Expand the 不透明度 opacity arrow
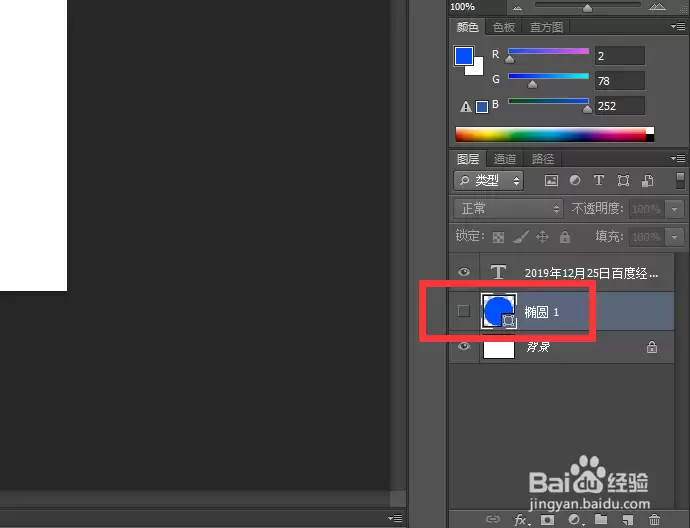690x528 pixels. 675,209
